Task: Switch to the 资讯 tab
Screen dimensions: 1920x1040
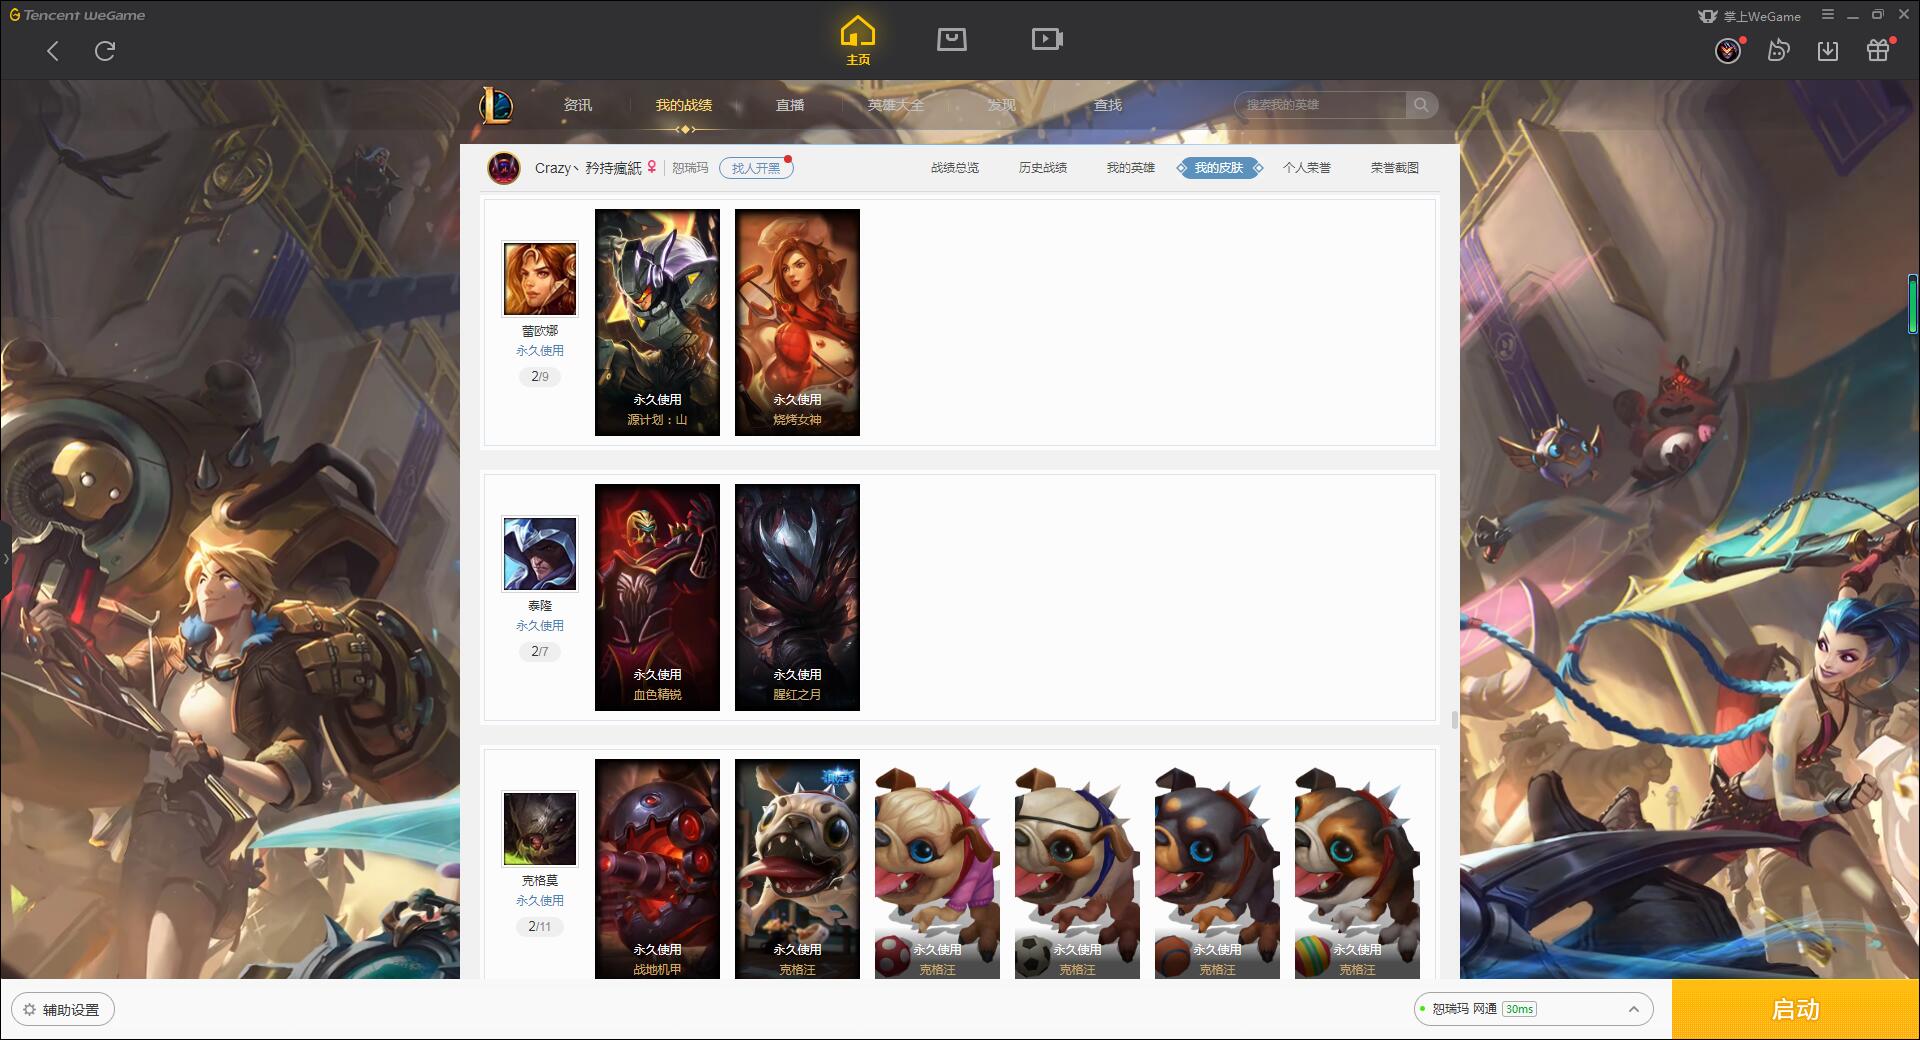Action: [x=578, y=105]
